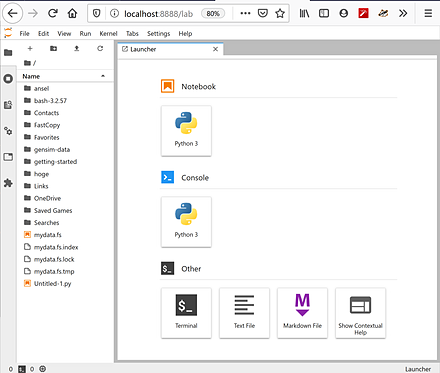Select the Contacts folder
This screenshot has height=373, width=440.
[x=65, y=113]
